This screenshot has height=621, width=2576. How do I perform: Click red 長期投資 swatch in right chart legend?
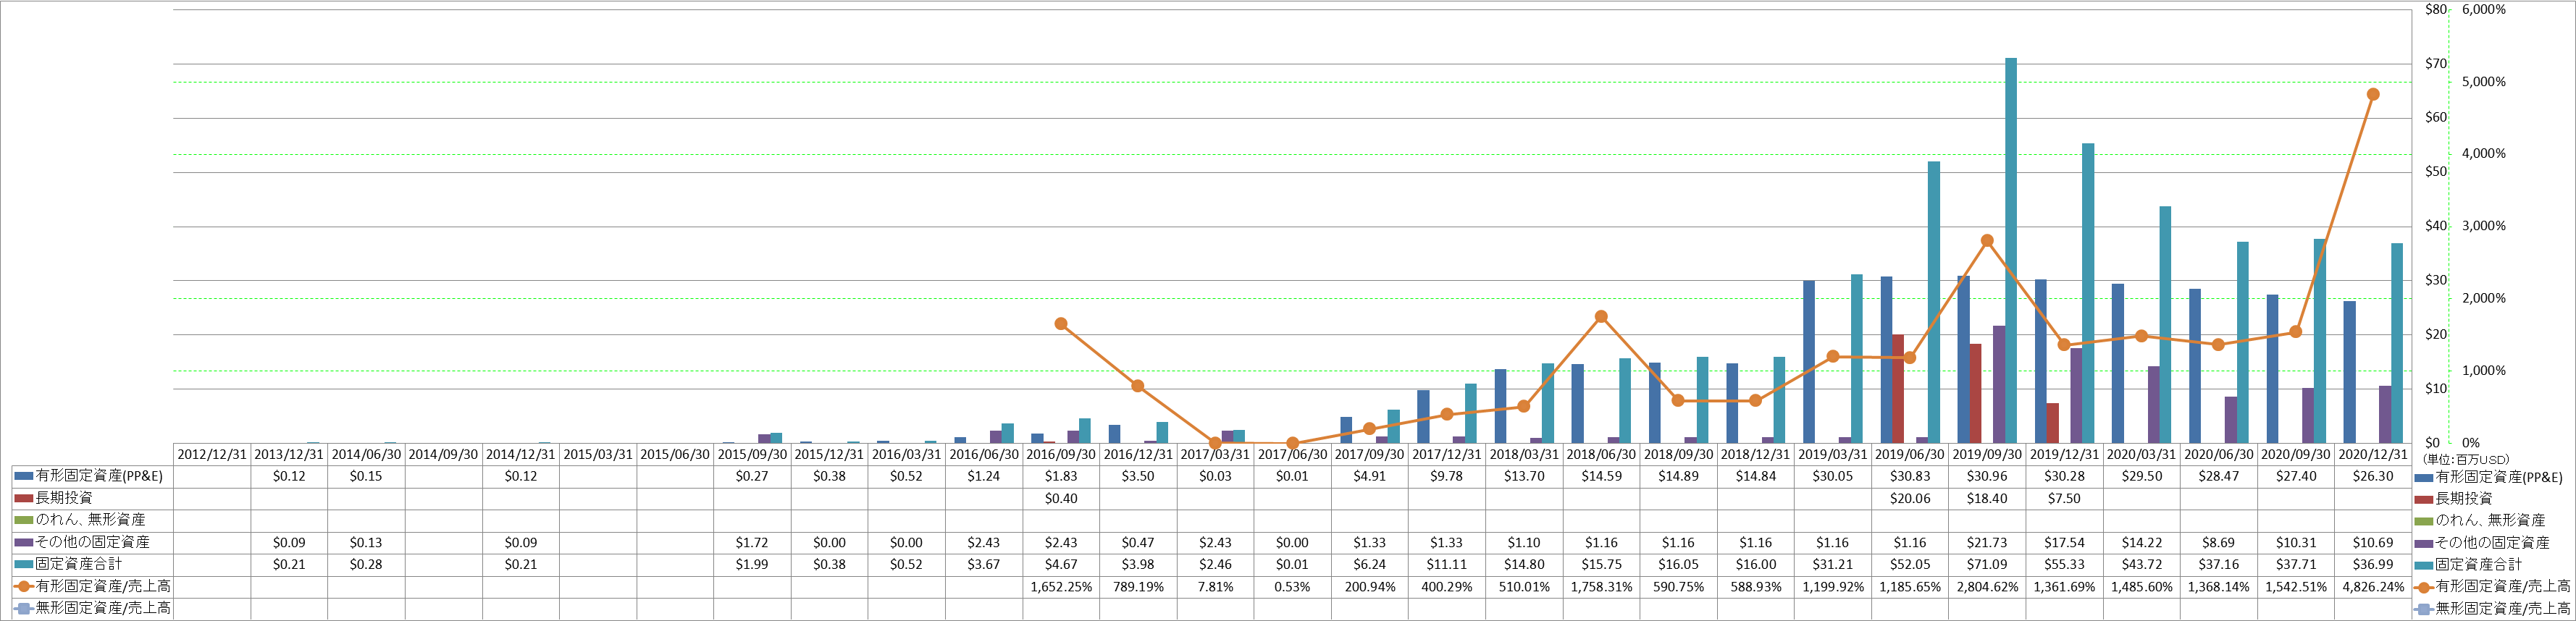pyautogui.click(x=2423, y=499)
